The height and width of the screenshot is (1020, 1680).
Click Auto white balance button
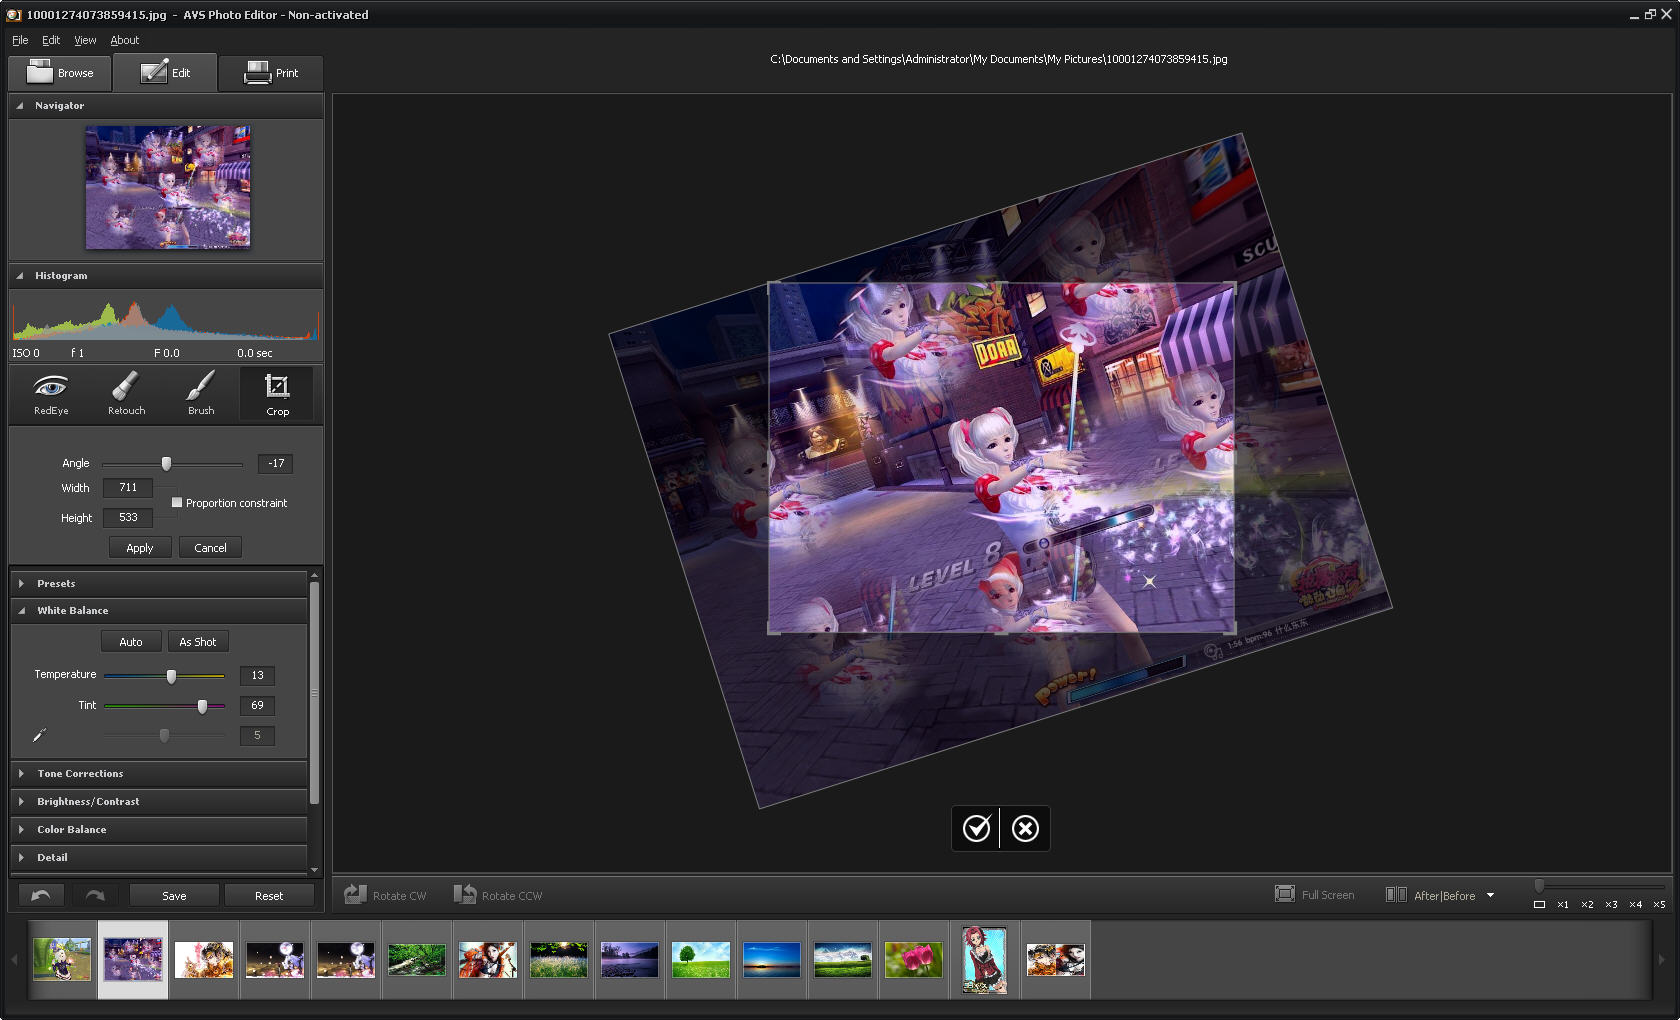131,642
